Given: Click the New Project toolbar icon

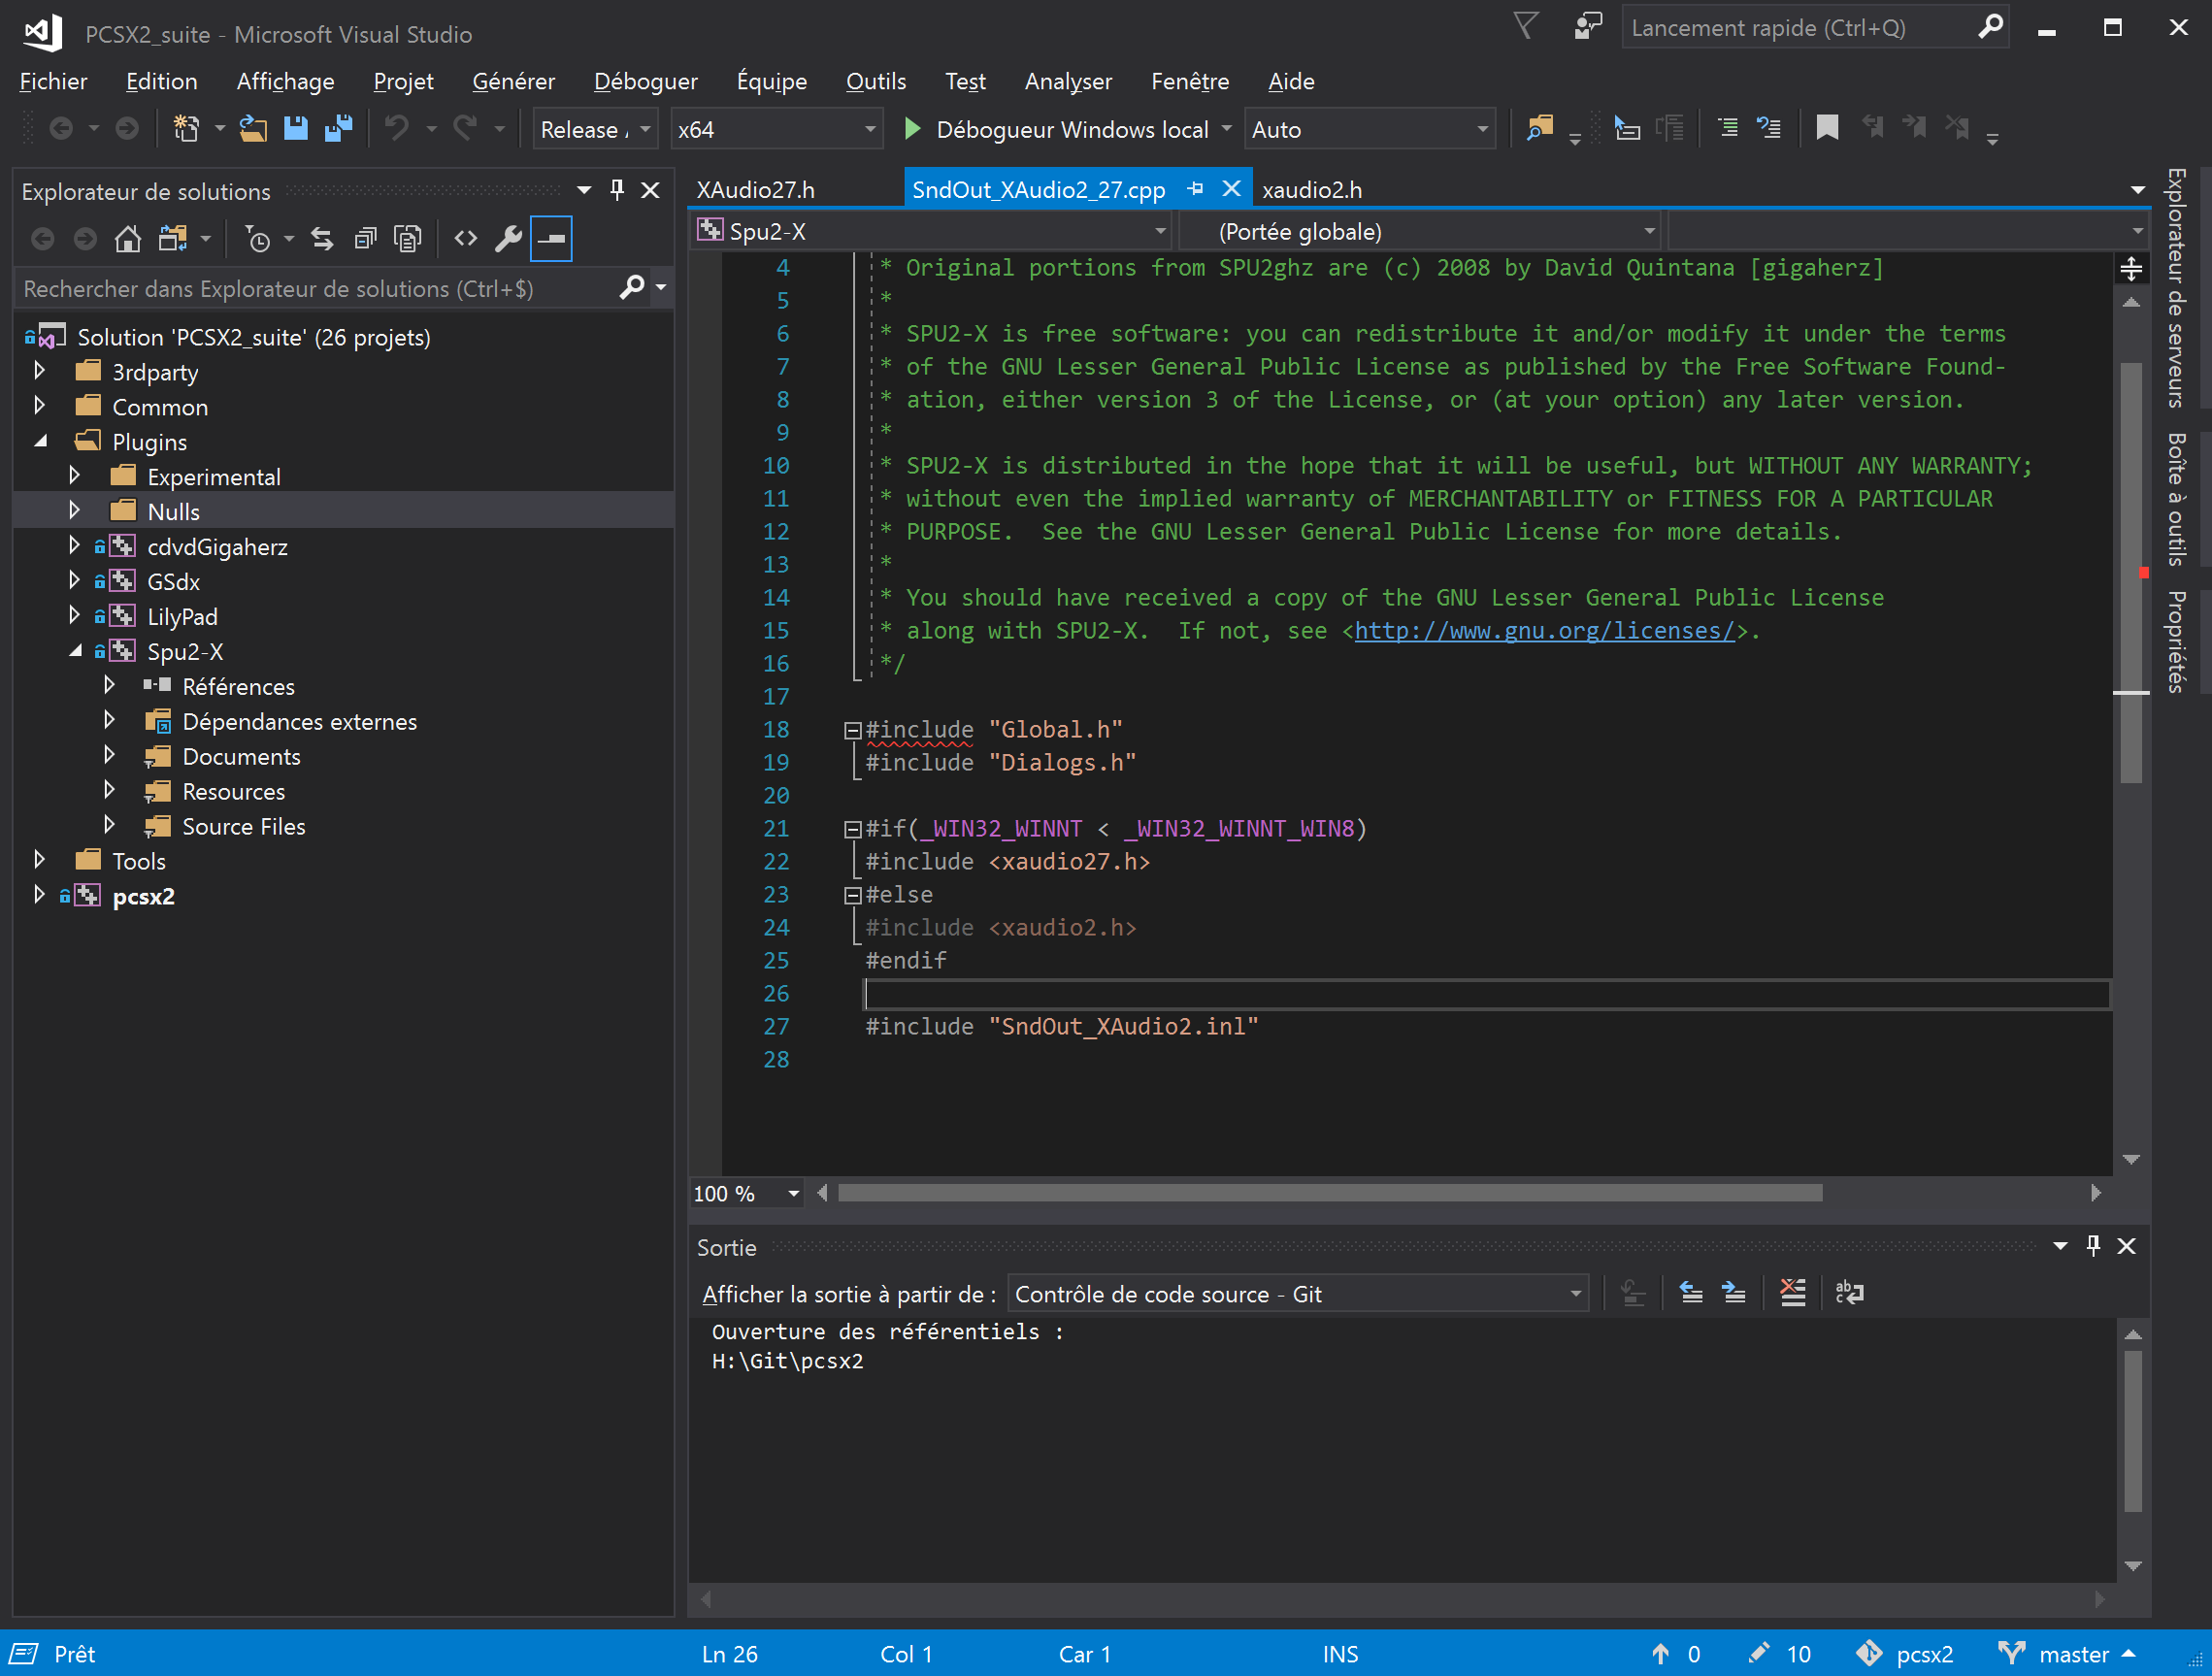Looking at the screenshot, I should (x=186, y=129).
